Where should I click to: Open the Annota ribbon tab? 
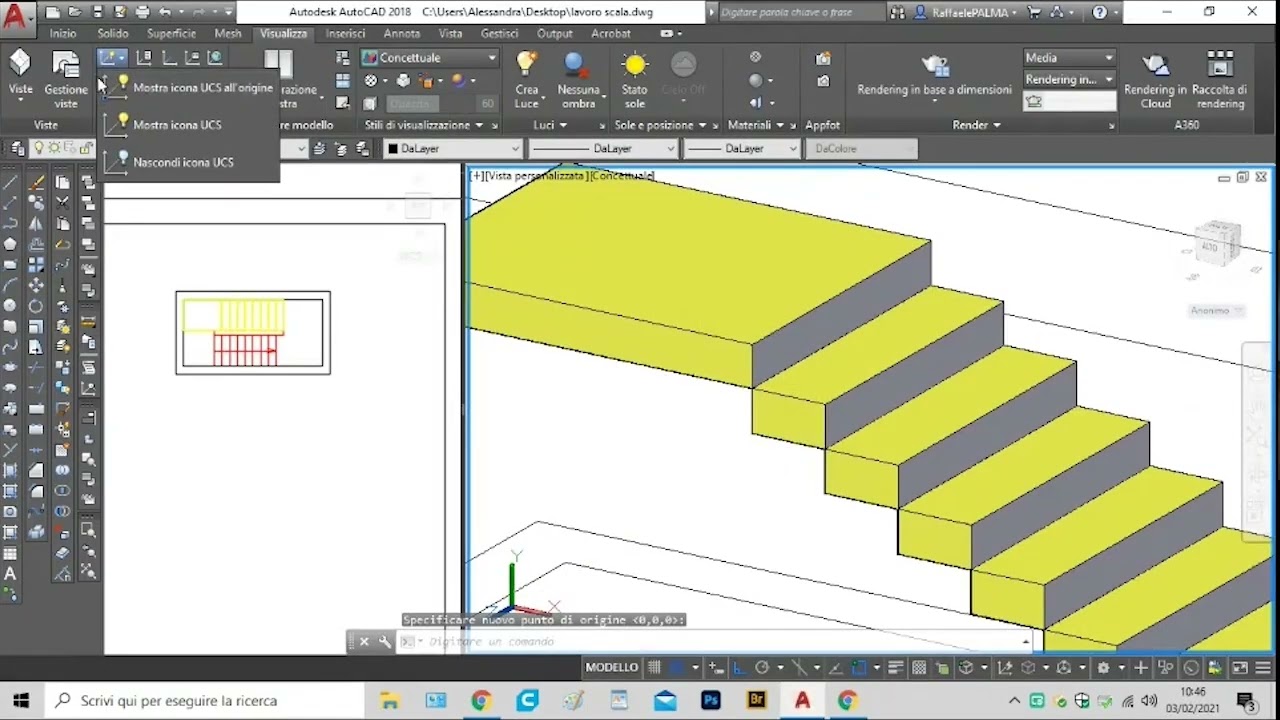pyautogui.click(x=402, y=33)
